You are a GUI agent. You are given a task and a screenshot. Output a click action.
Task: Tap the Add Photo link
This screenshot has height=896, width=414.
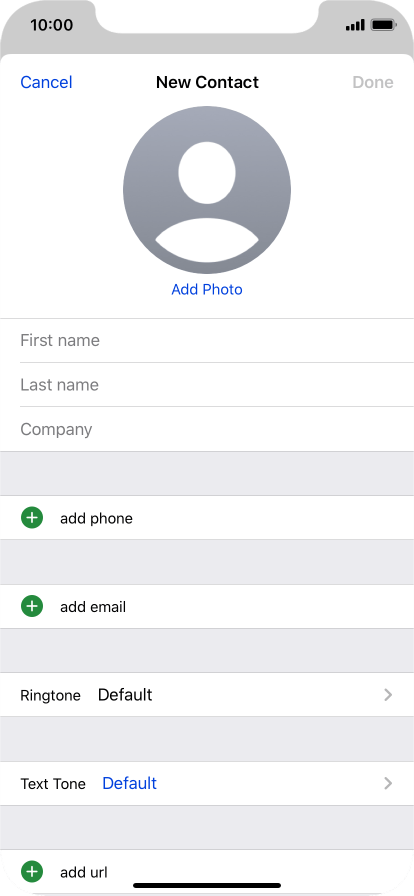(207, 290)
